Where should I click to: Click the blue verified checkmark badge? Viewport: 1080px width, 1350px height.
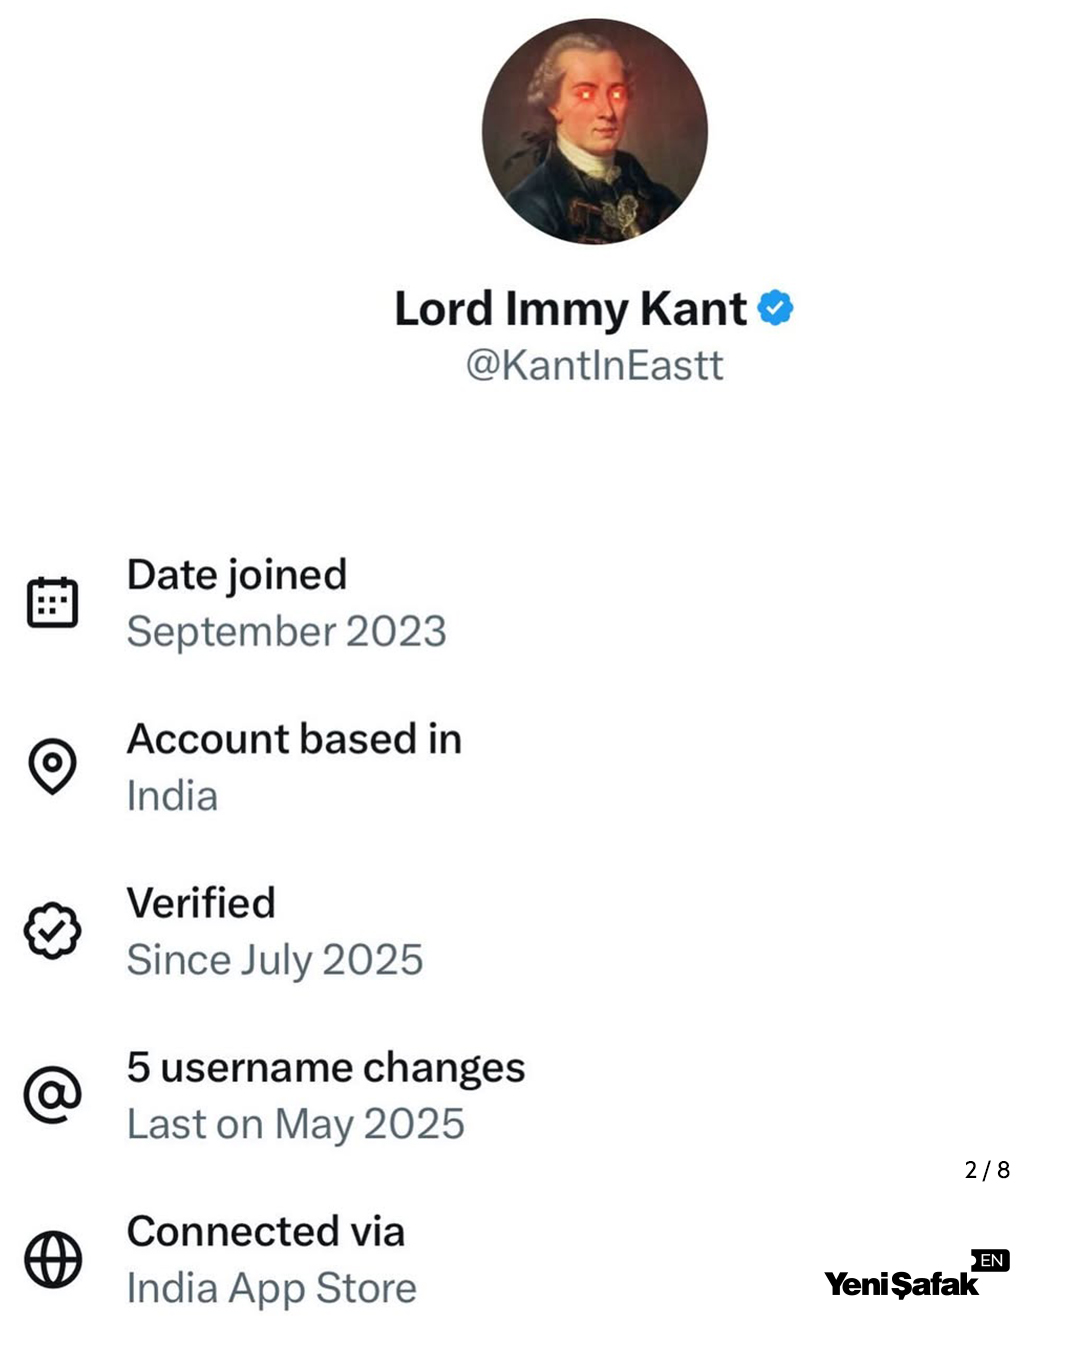point(776,308)
